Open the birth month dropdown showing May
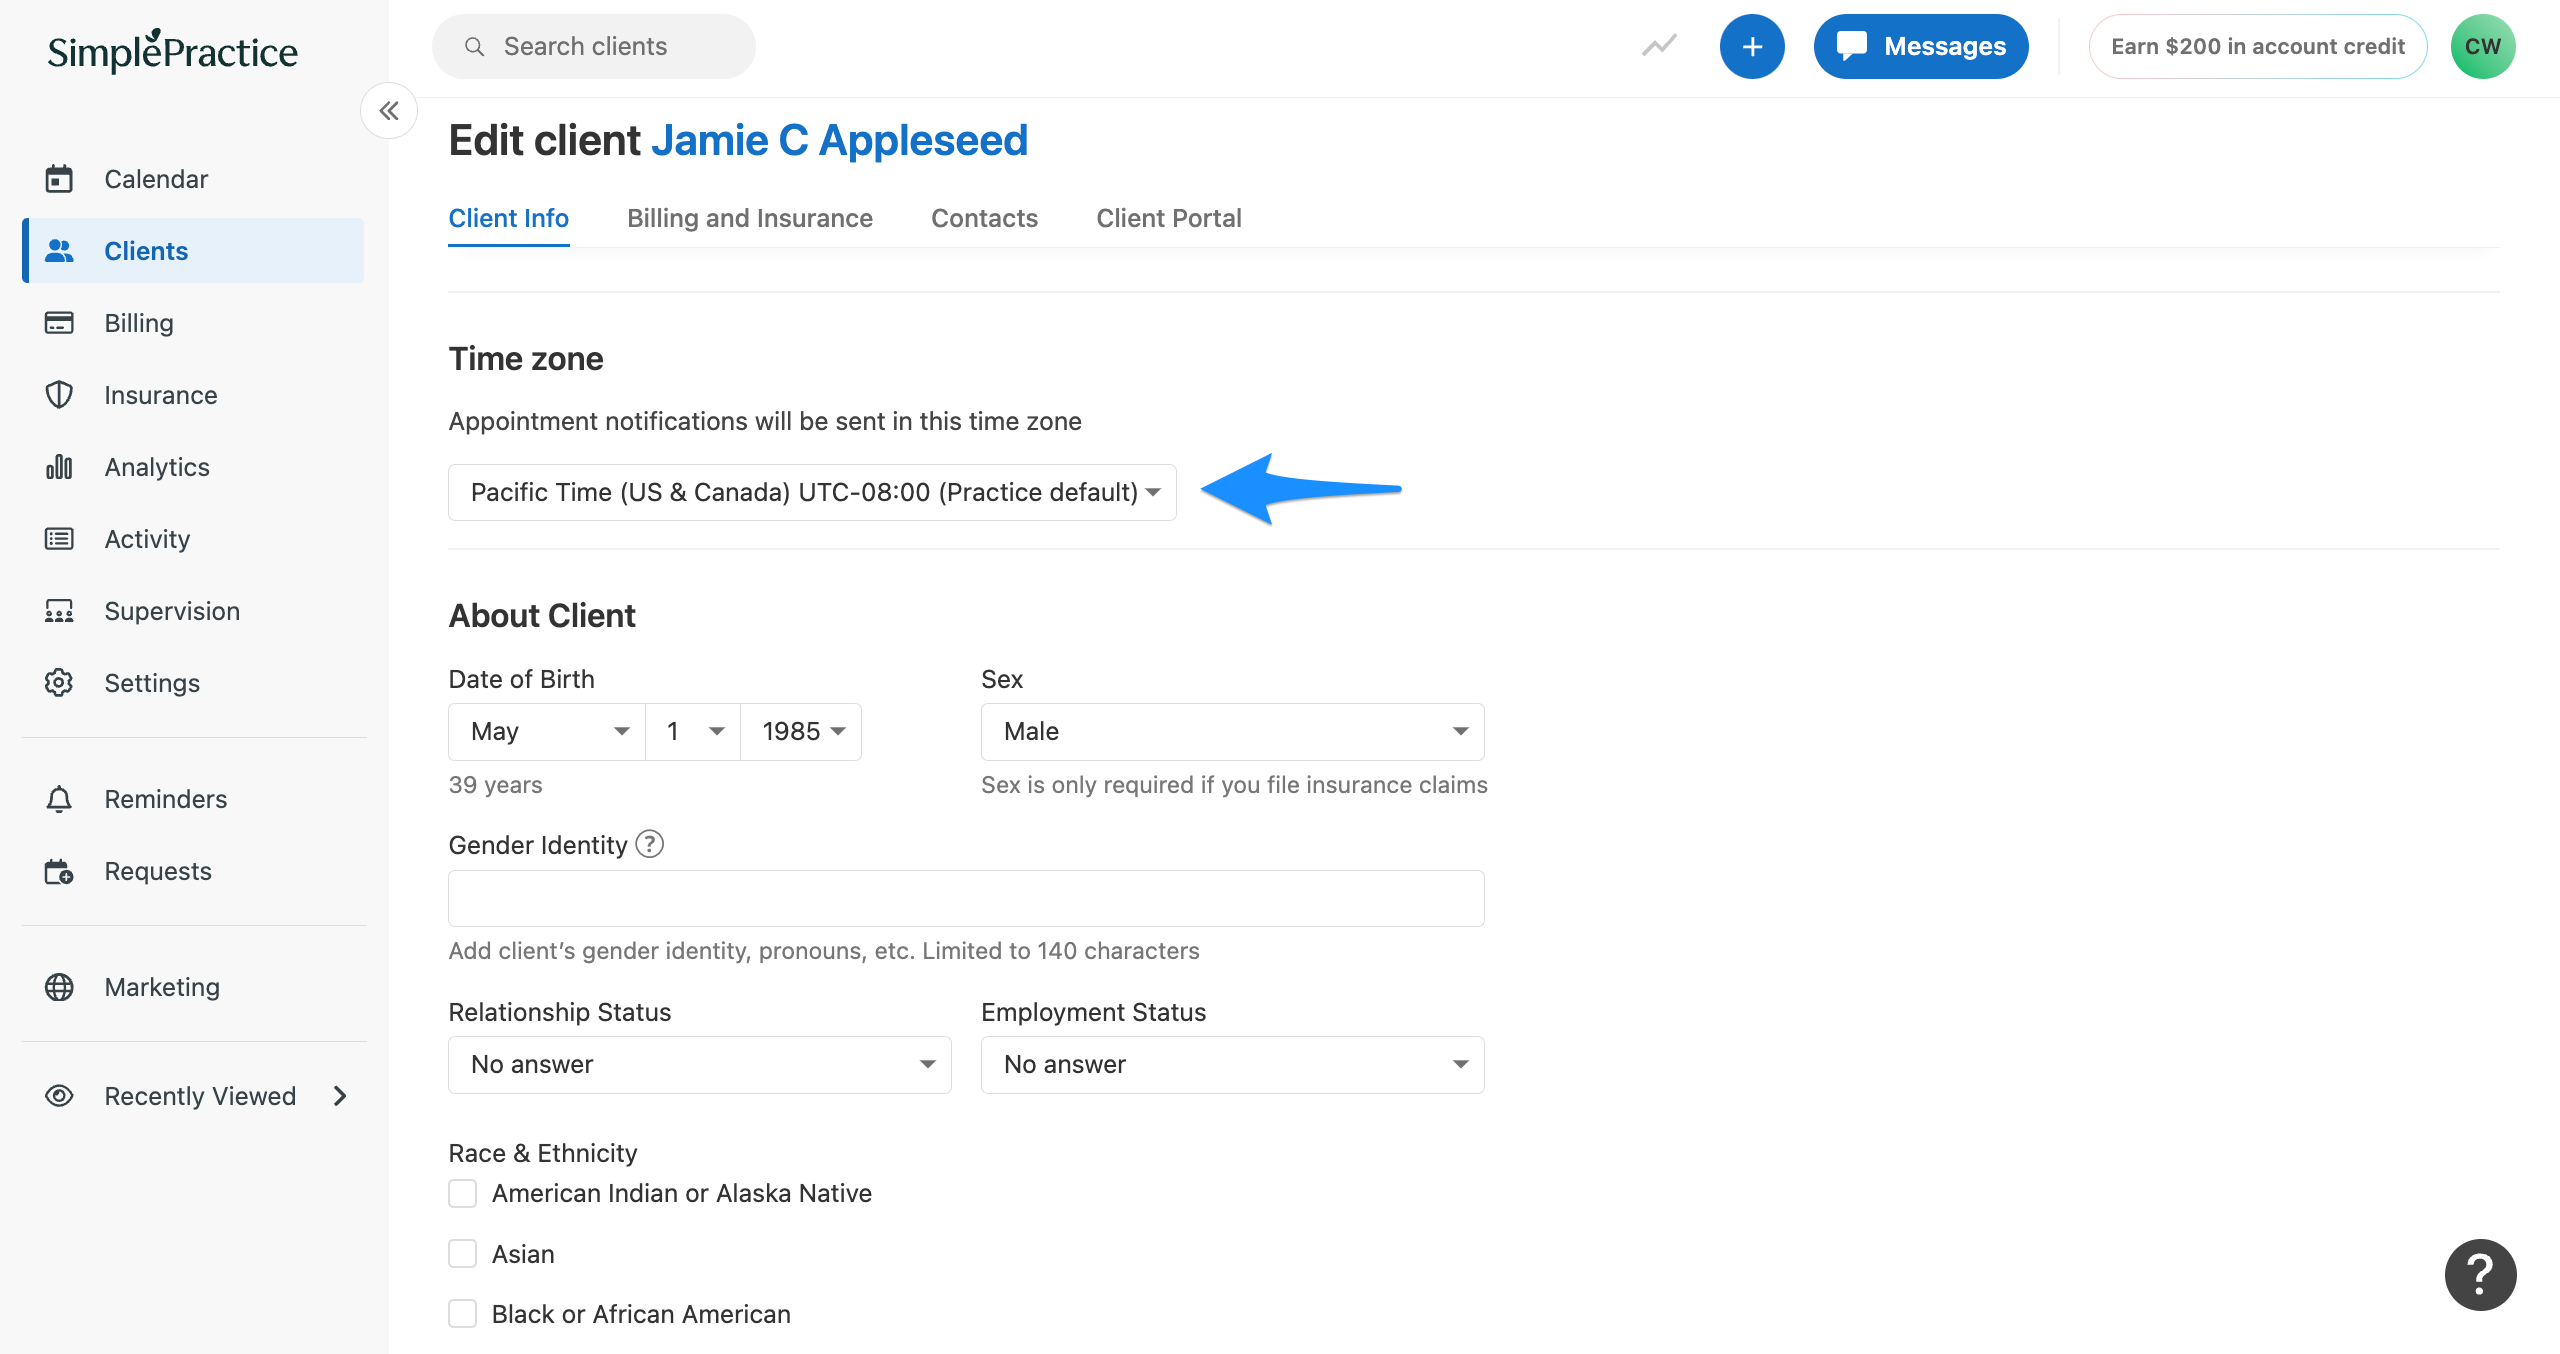 (547, 732)
